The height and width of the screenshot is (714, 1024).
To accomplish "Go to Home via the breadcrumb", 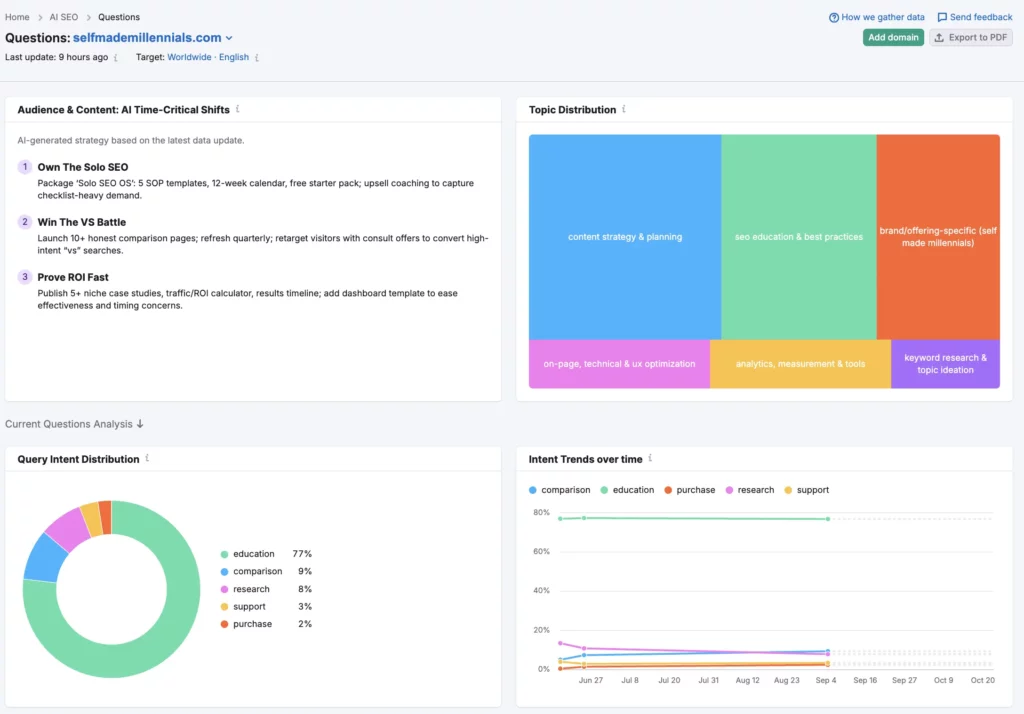I will pyautogui.click(x=17, y=16).
